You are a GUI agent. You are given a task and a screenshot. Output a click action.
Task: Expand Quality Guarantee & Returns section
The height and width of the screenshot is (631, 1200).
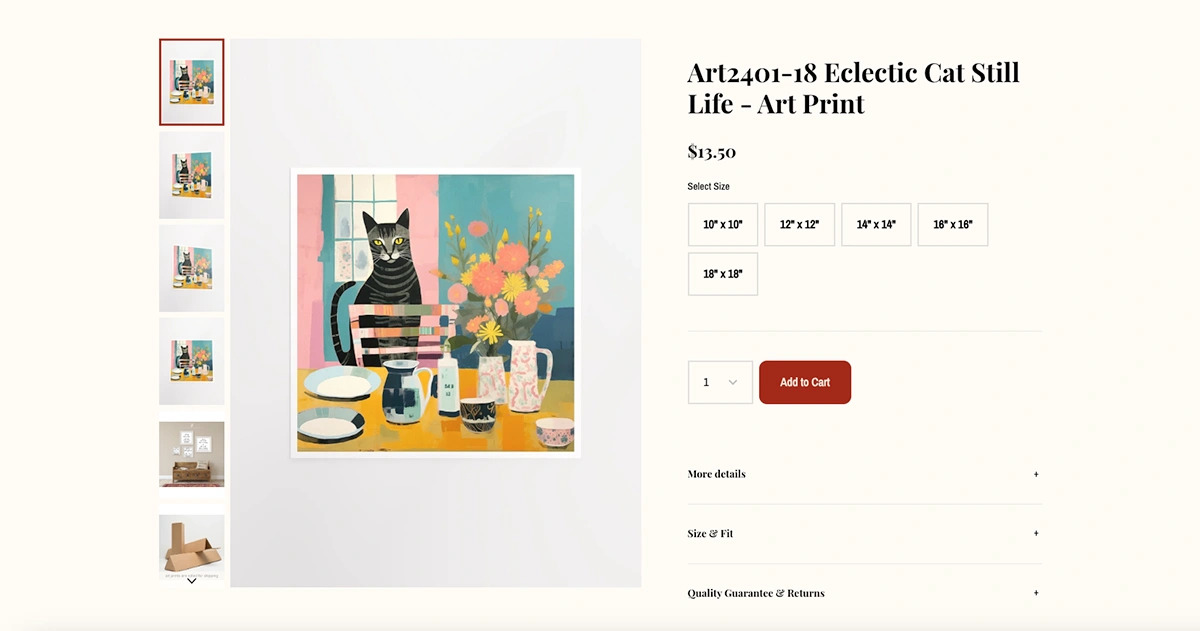click(756, 593)
